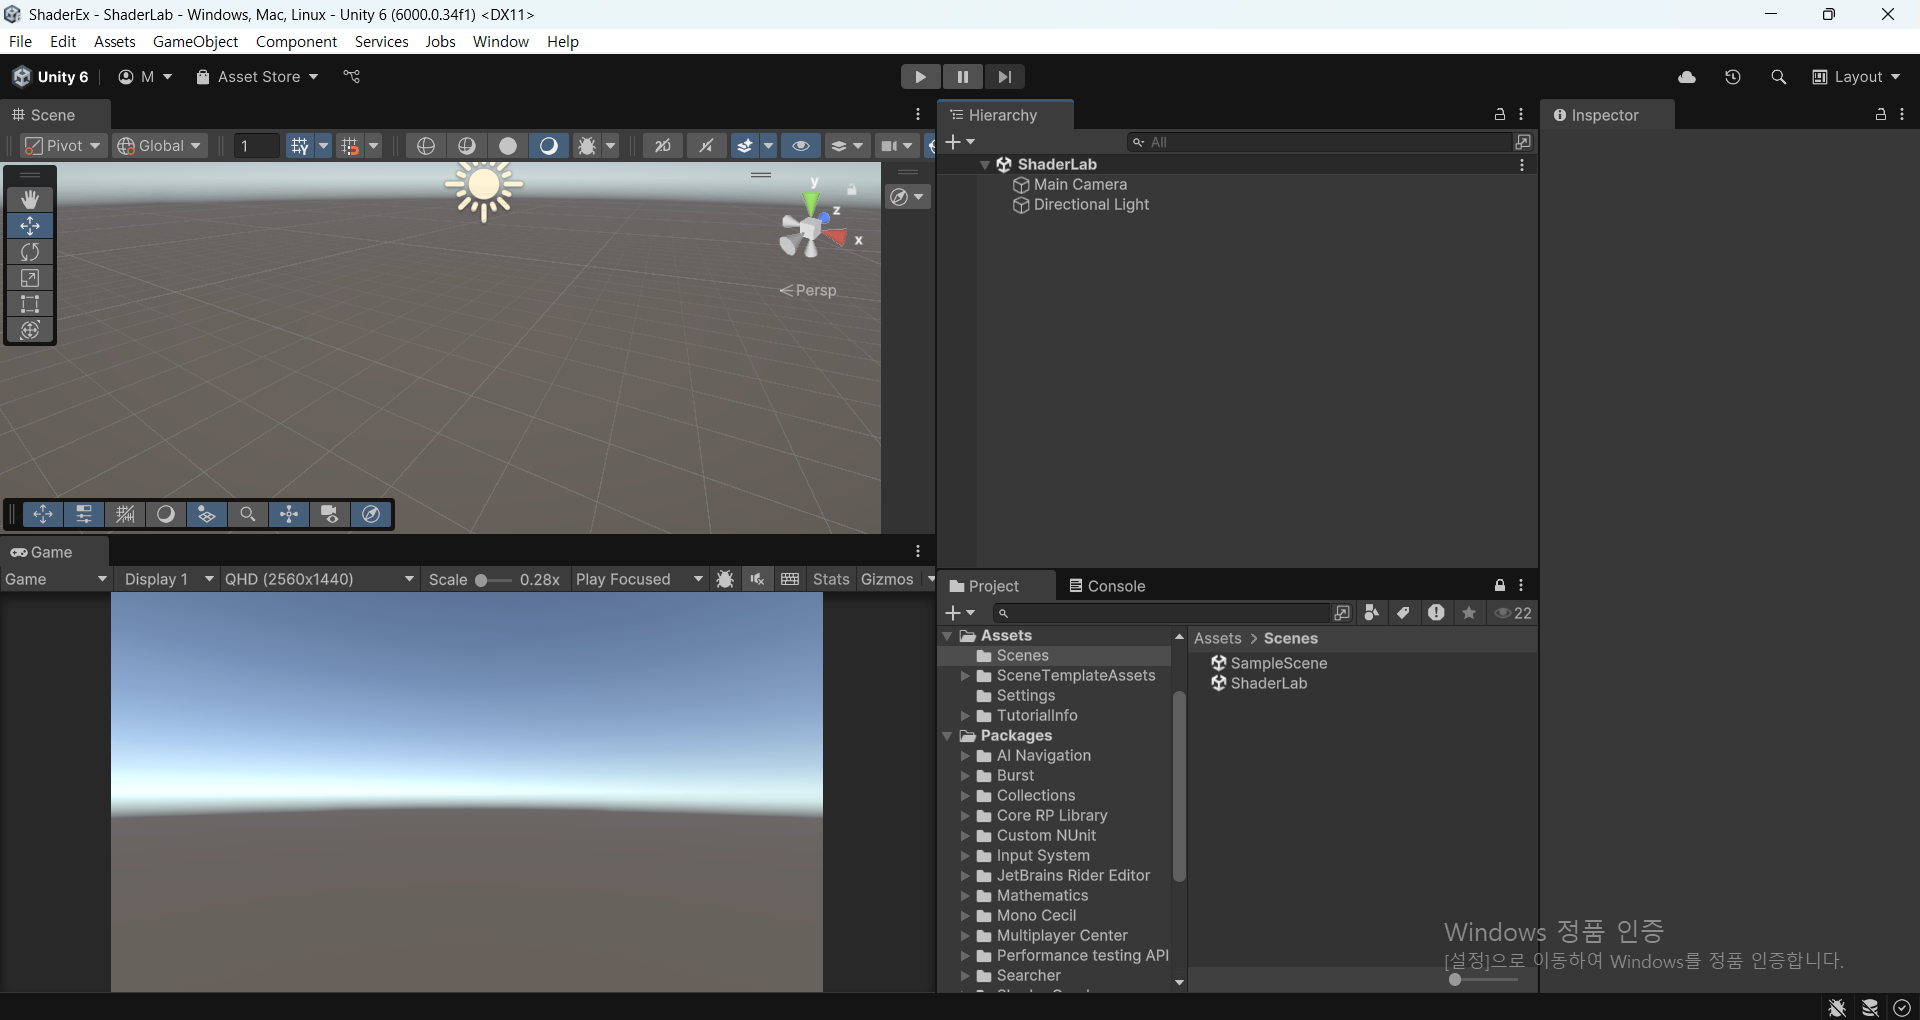Toggle 2D view mode in Scene
The height and width of the screenshot is (1020, 1920).
pyautogui.click(x=663, y=146)
